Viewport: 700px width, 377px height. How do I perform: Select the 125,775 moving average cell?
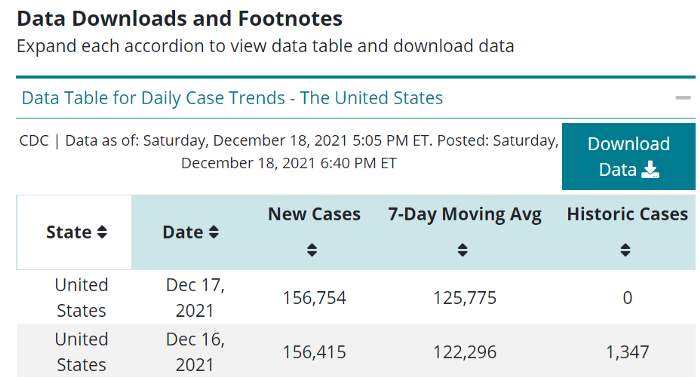pyautogui.click(x=465, y=298)
